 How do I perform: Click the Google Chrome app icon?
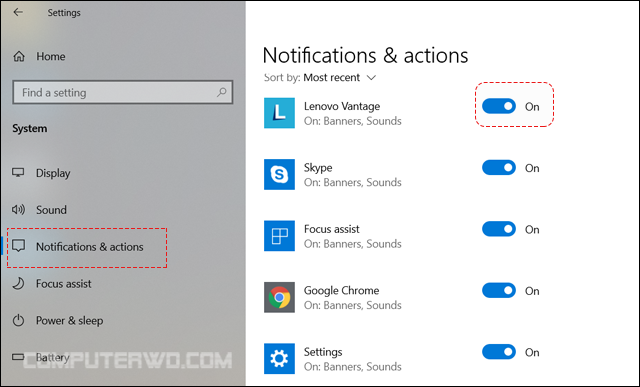[279, 297]
